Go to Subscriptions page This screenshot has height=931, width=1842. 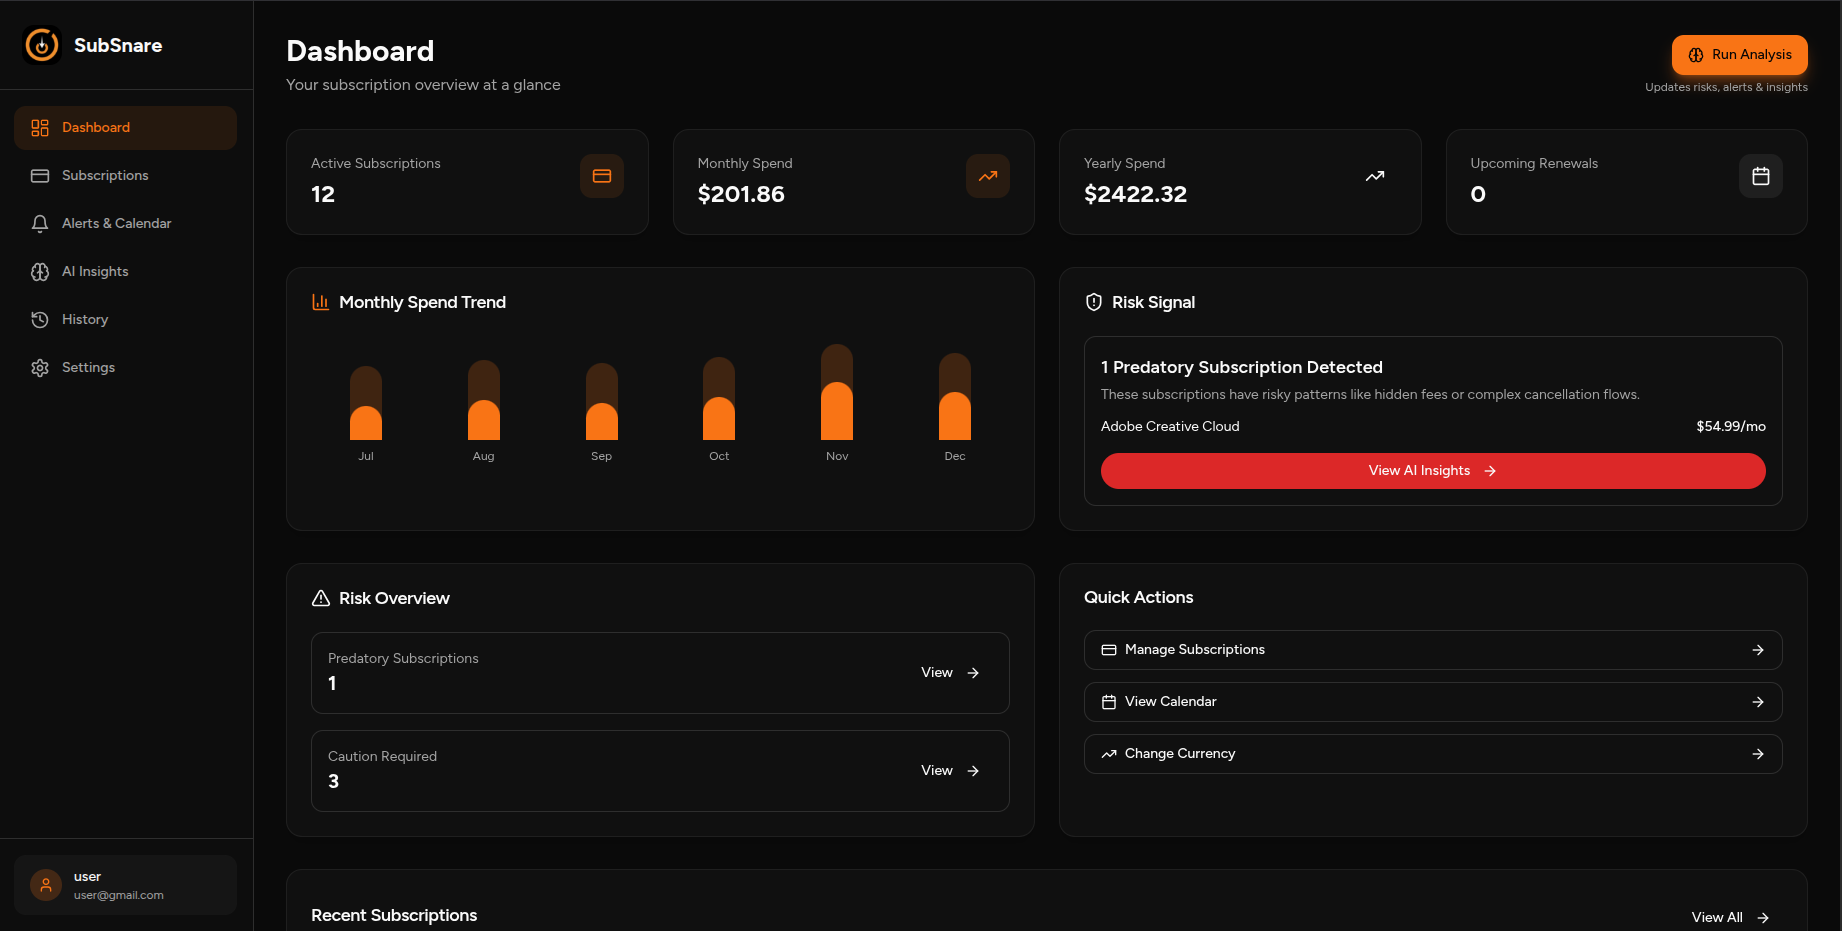tap(125, 176)
